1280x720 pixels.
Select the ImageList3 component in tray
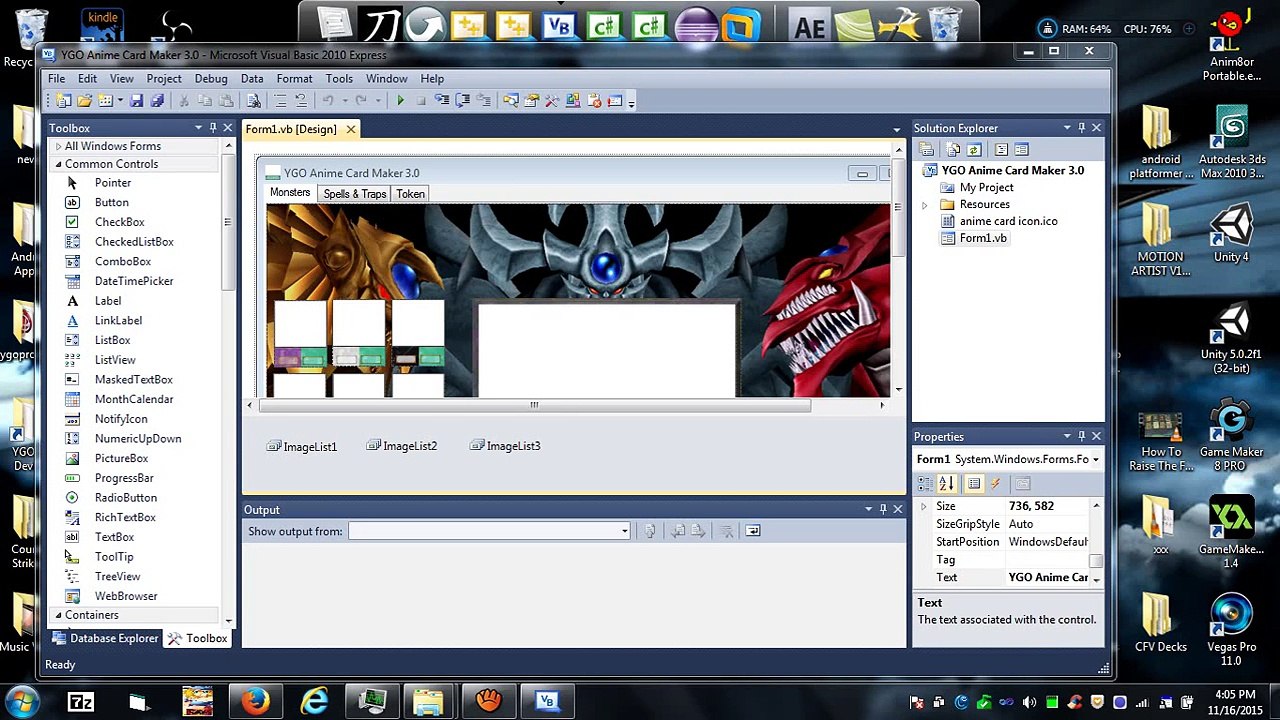pos(505,446)
